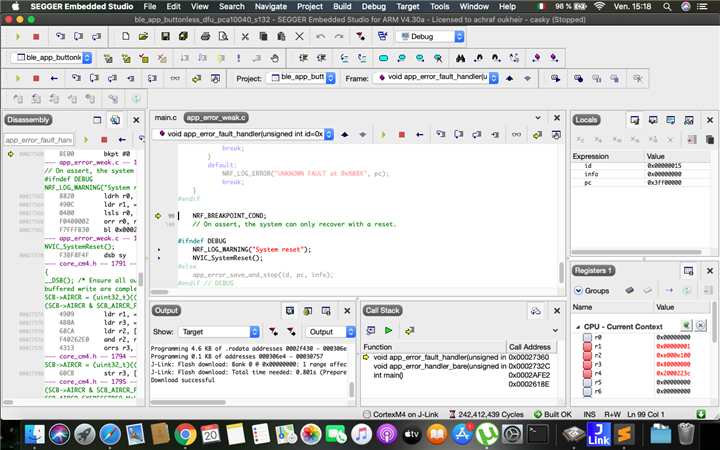Screen dimensions: 720x450
Task: Toggle the r0 register checkbox
Action: (x=587, y=337)
